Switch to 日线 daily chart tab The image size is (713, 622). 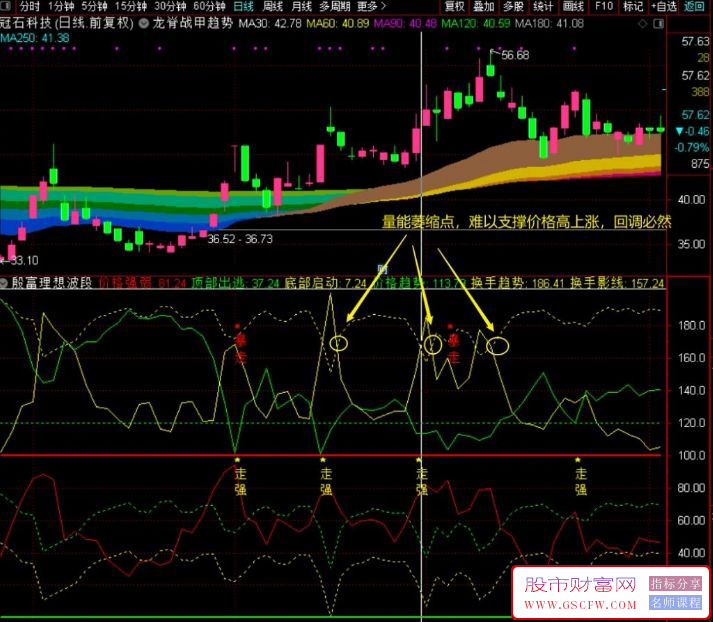(243, 6)
